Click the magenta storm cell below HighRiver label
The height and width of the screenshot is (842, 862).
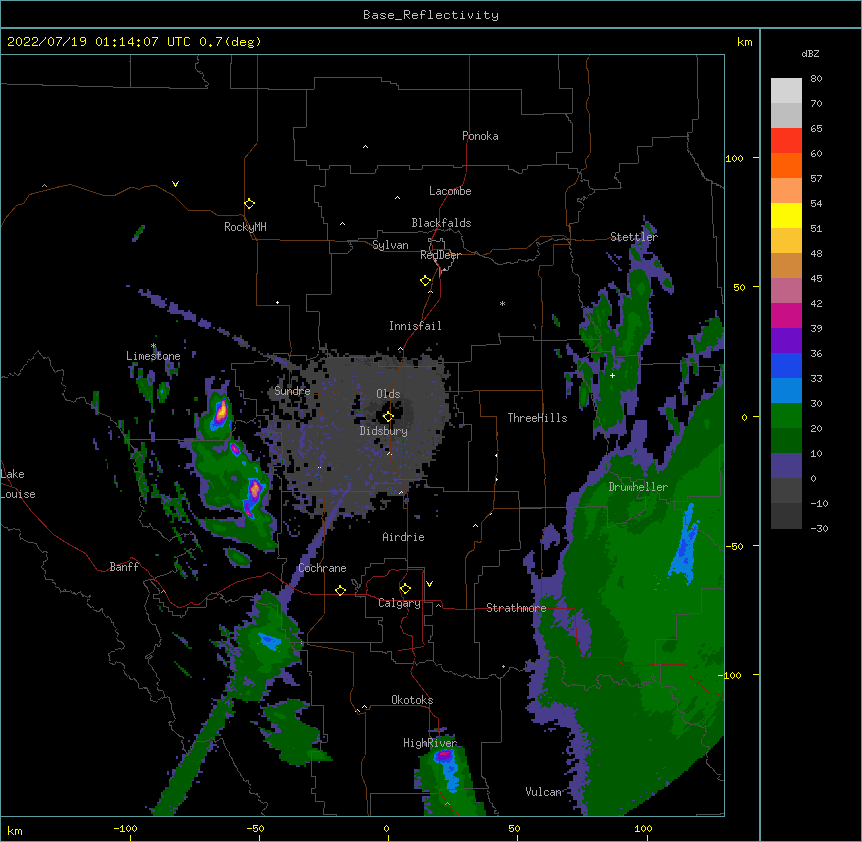coord(444,756)
